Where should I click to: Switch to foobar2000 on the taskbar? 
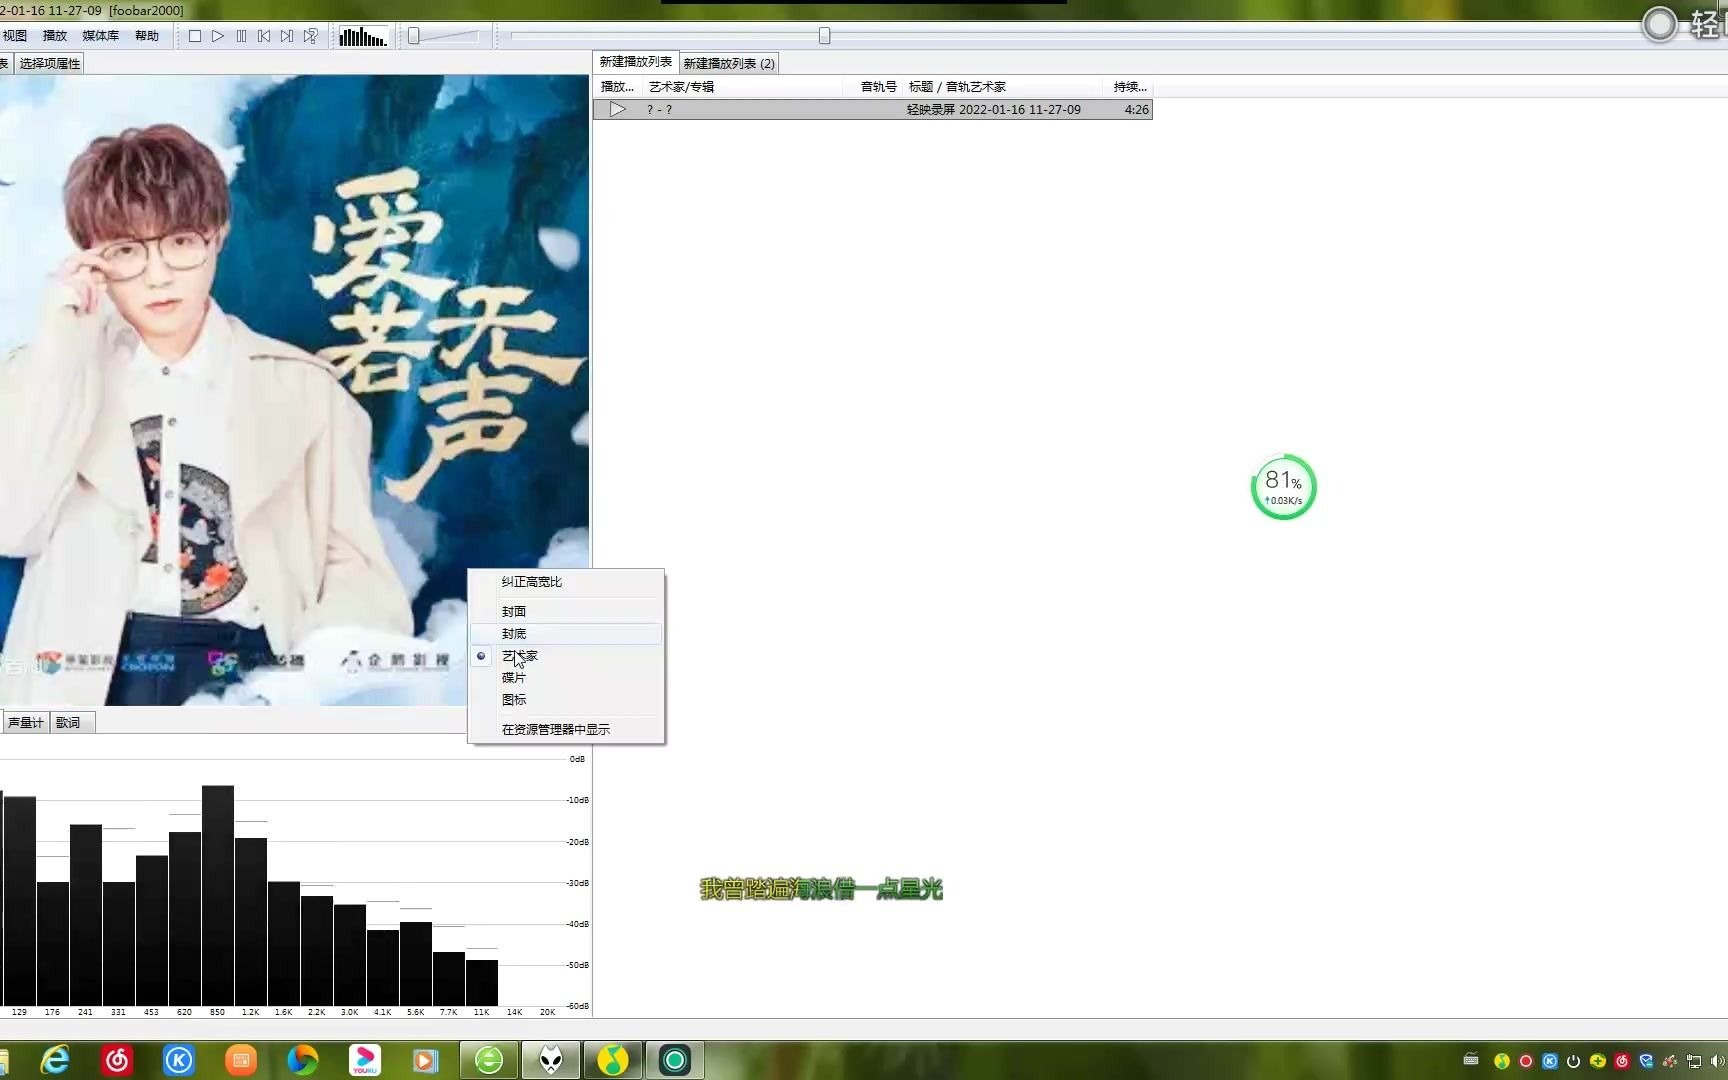coord(551,1060)
